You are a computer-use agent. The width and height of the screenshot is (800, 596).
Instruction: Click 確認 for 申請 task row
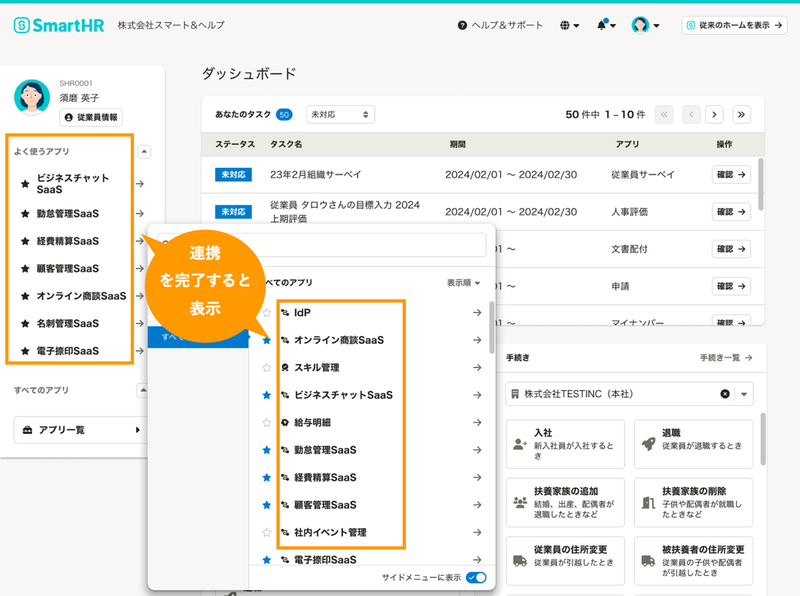point(731,286)
